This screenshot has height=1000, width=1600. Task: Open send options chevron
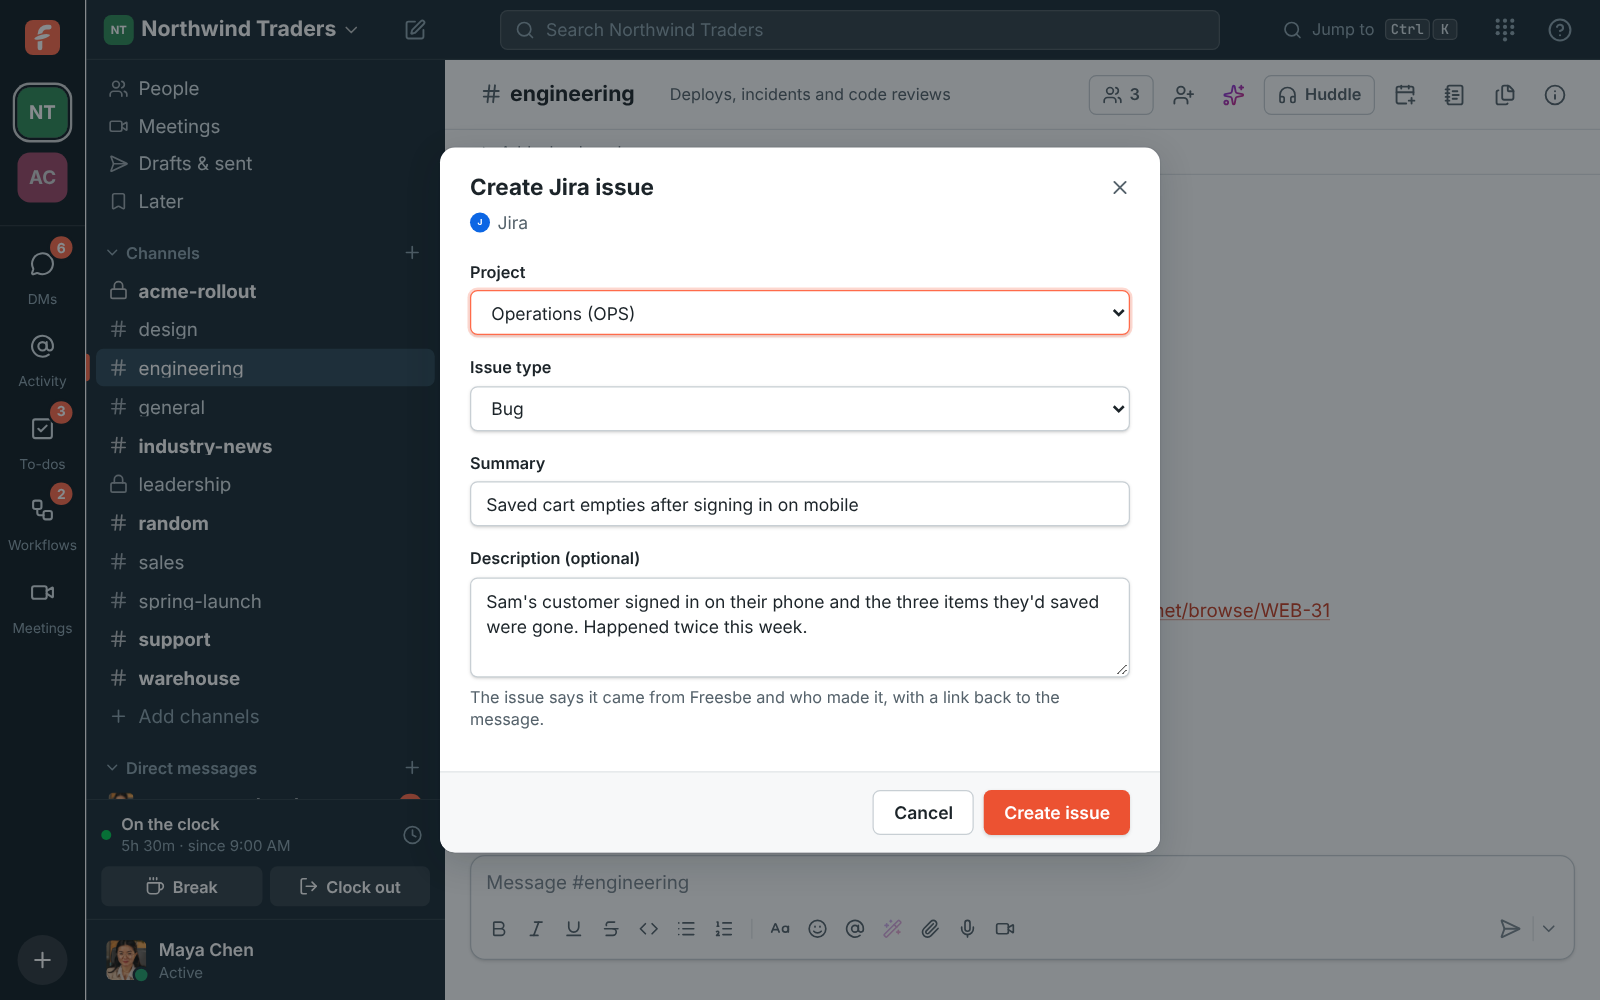coord(1549,929)
